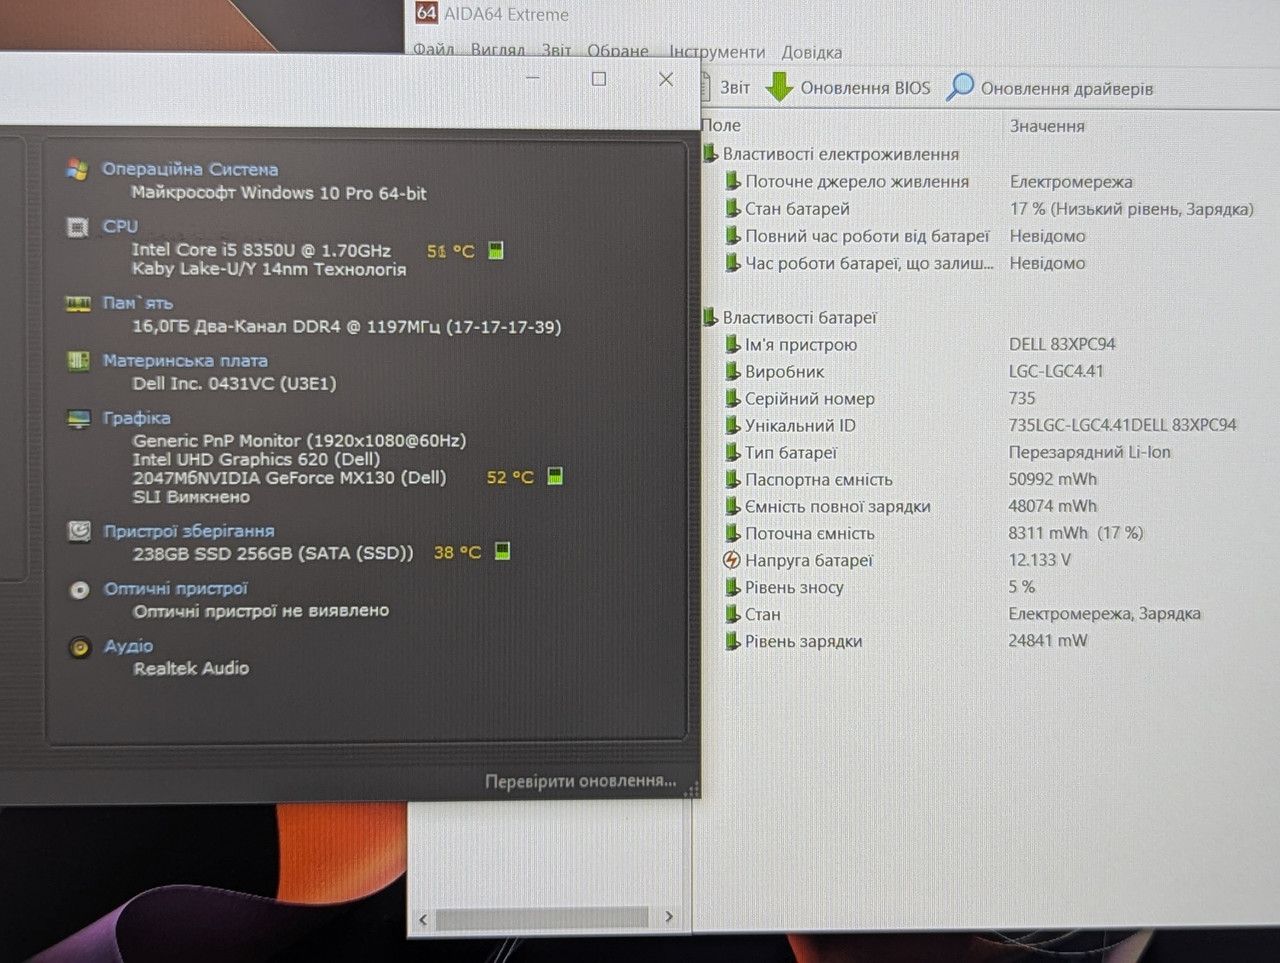Image resolution: width=1280 pixels, height=963 pixels.
Task: Click the Материнська плата heading in Speccy
Action: click(185, 360)
